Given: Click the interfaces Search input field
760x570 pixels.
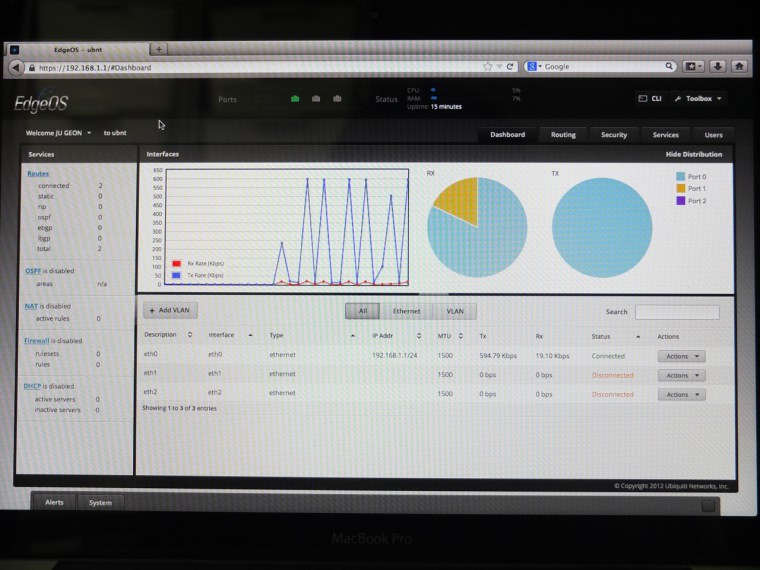Looking at the screenshot, I should (x=677, y=312).
